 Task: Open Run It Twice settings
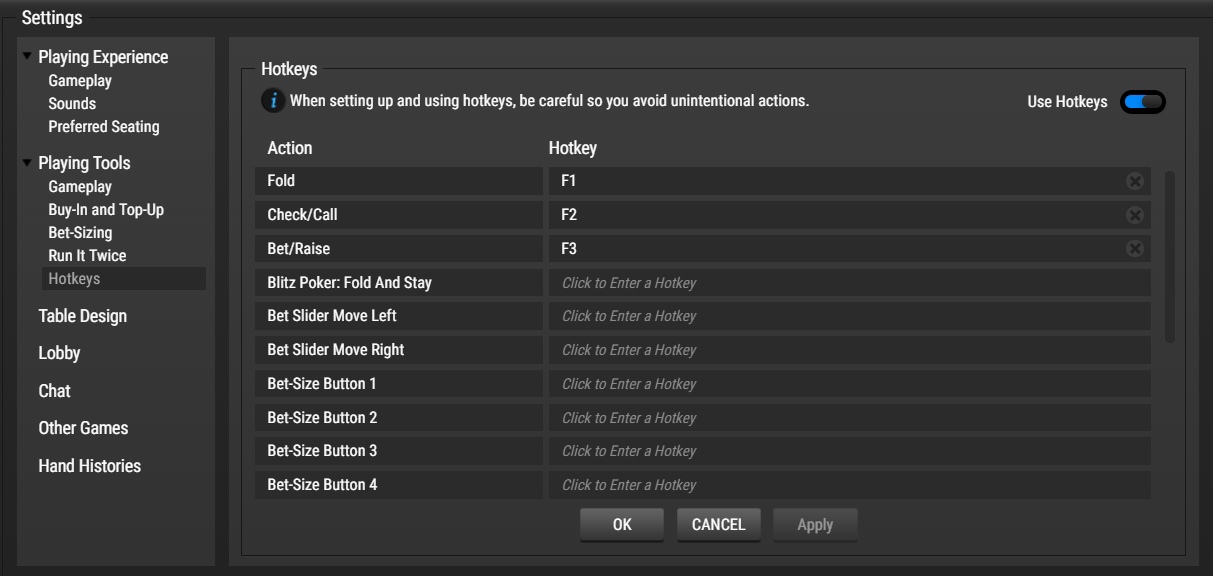click(87, 256)
